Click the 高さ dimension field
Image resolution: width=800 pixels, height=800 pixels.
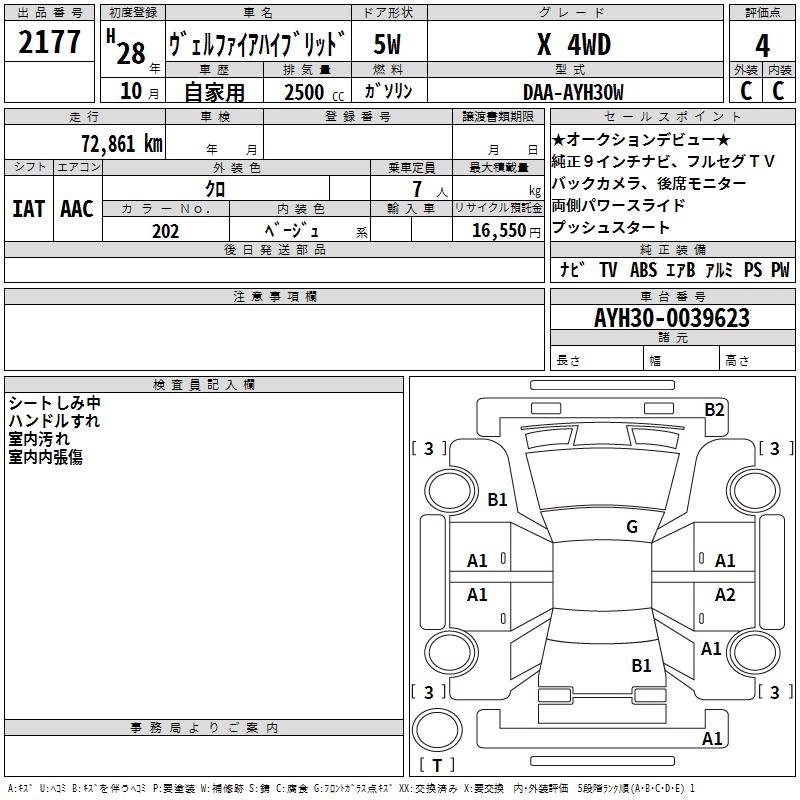pyautogui.click(x=757, y=360)
